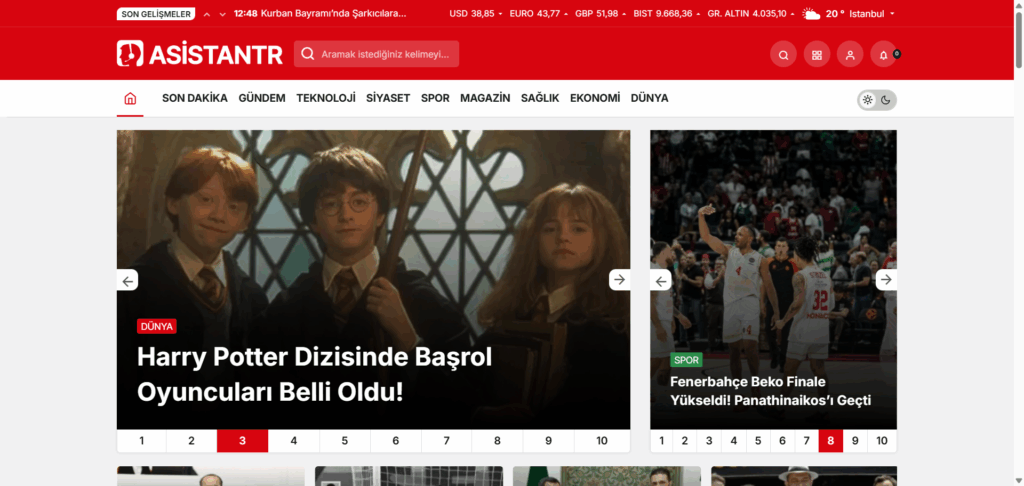Screen dimensions: 1024x486
Task: Open the GÜNDEM menu
Action: tap(262, 98)
